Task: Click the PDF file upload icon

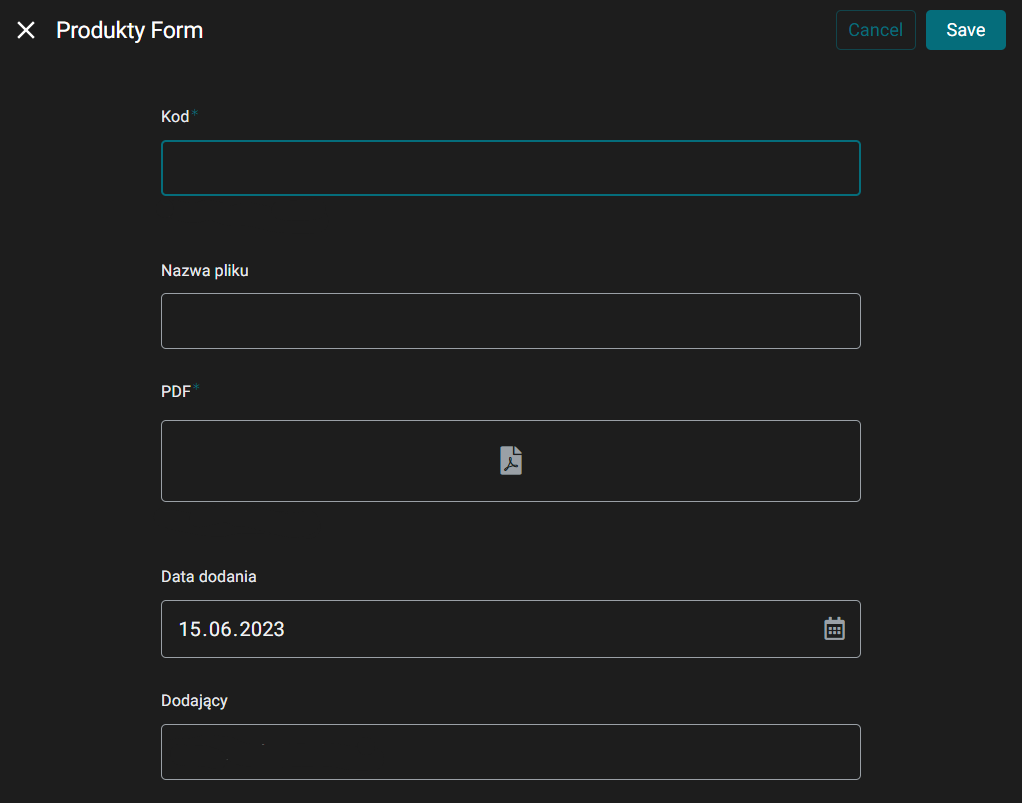Action: pyautogui.click(x=511, y=460)
